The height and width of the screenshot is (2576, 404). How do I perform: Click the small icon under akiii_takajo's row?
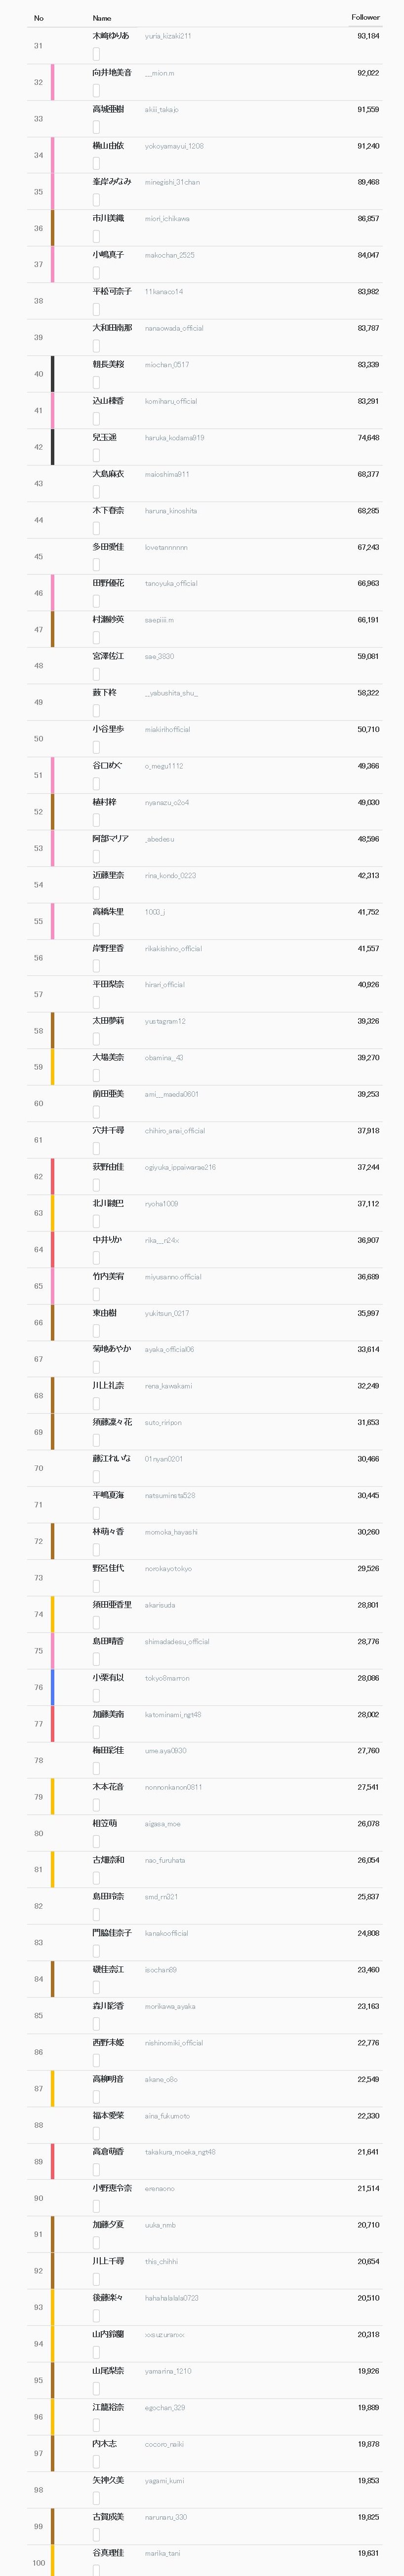(96, 127)
